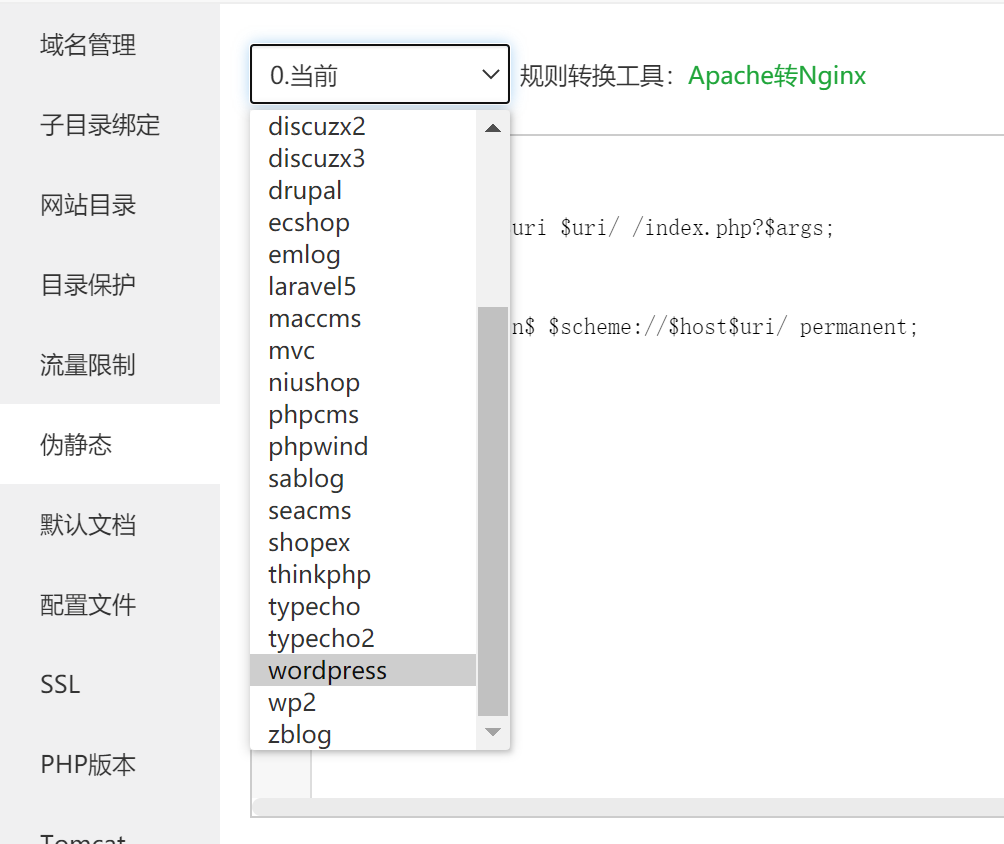Open the 目录保护 tab

(x=88, y=285)
